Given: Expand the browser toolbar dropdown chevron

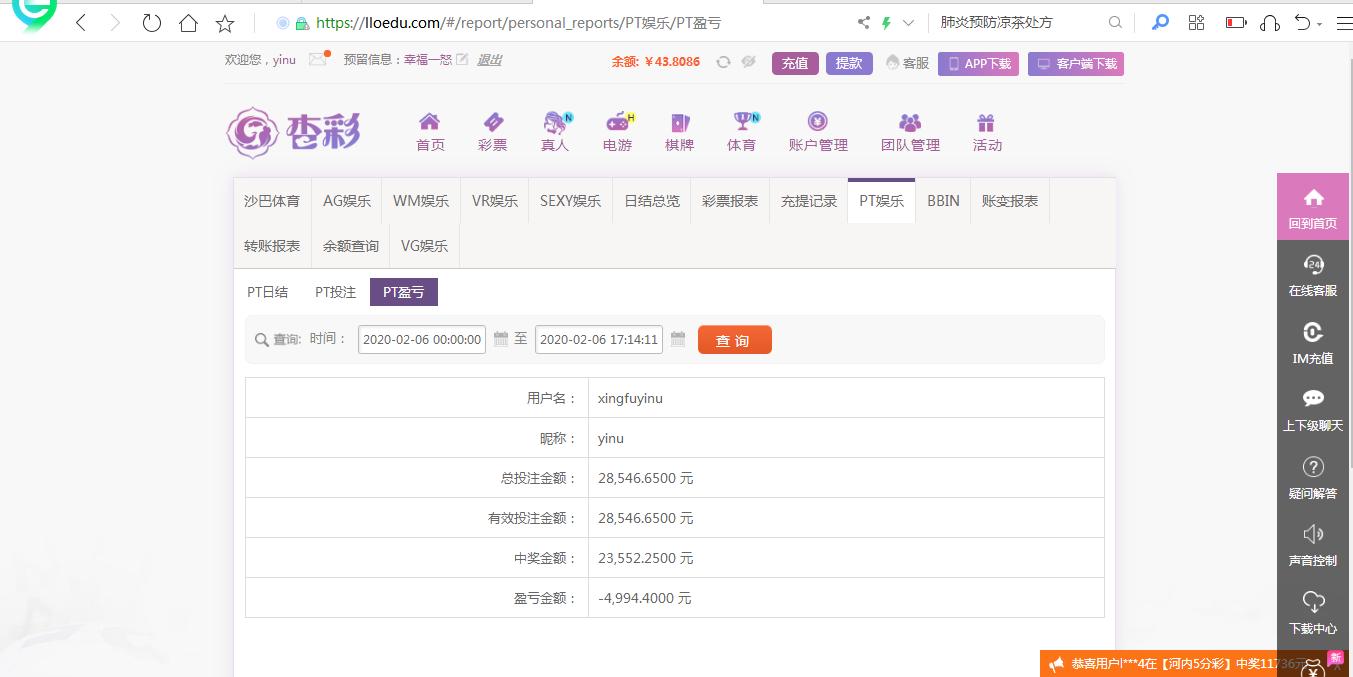Looking at the screenshot, I should (908, 22).
